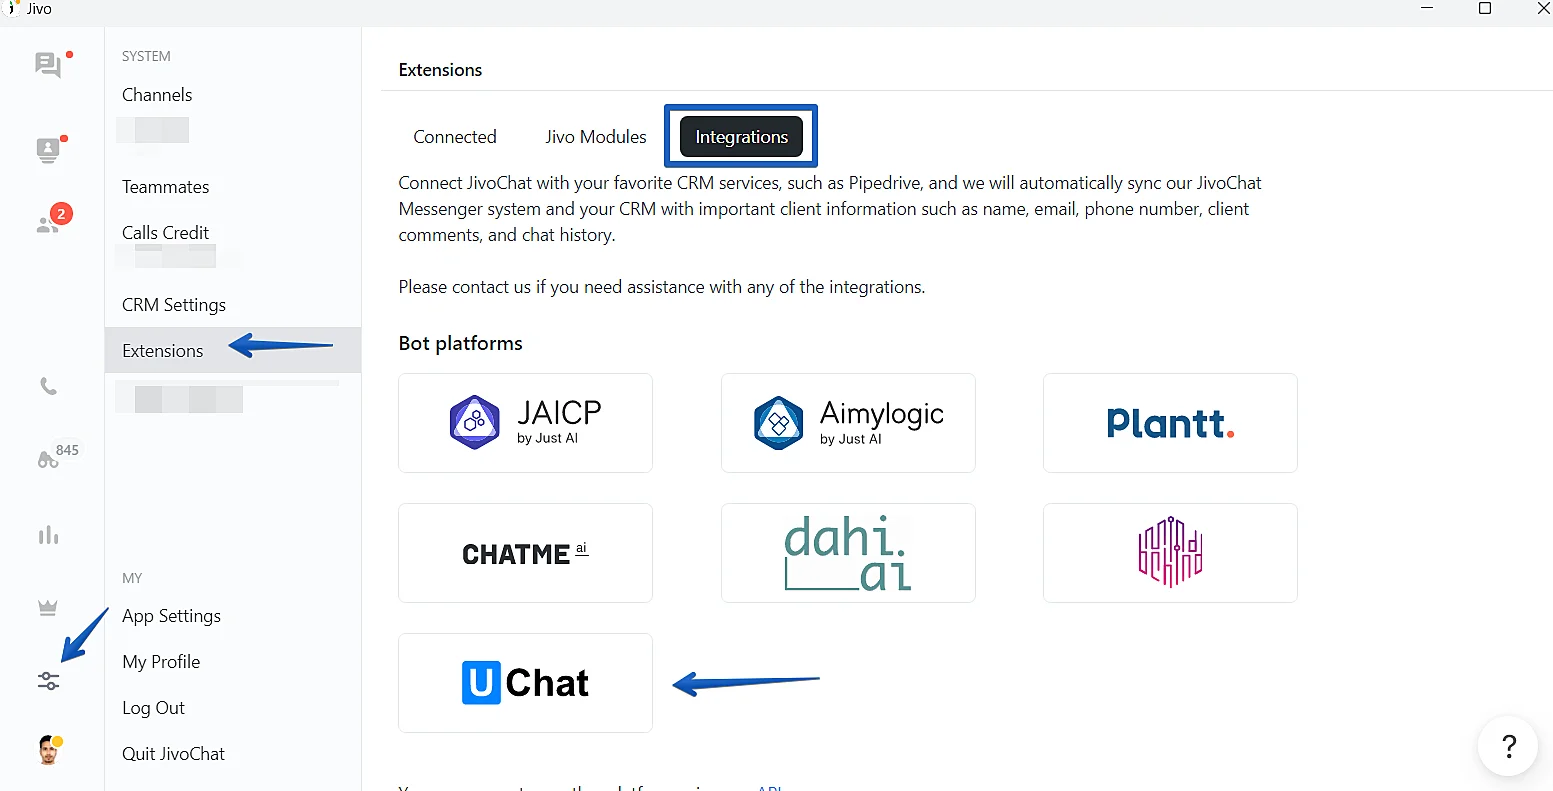Open the chats inbox icon in sidebar
This screenshot has width=1553, height=791.
tap(48, 65)
